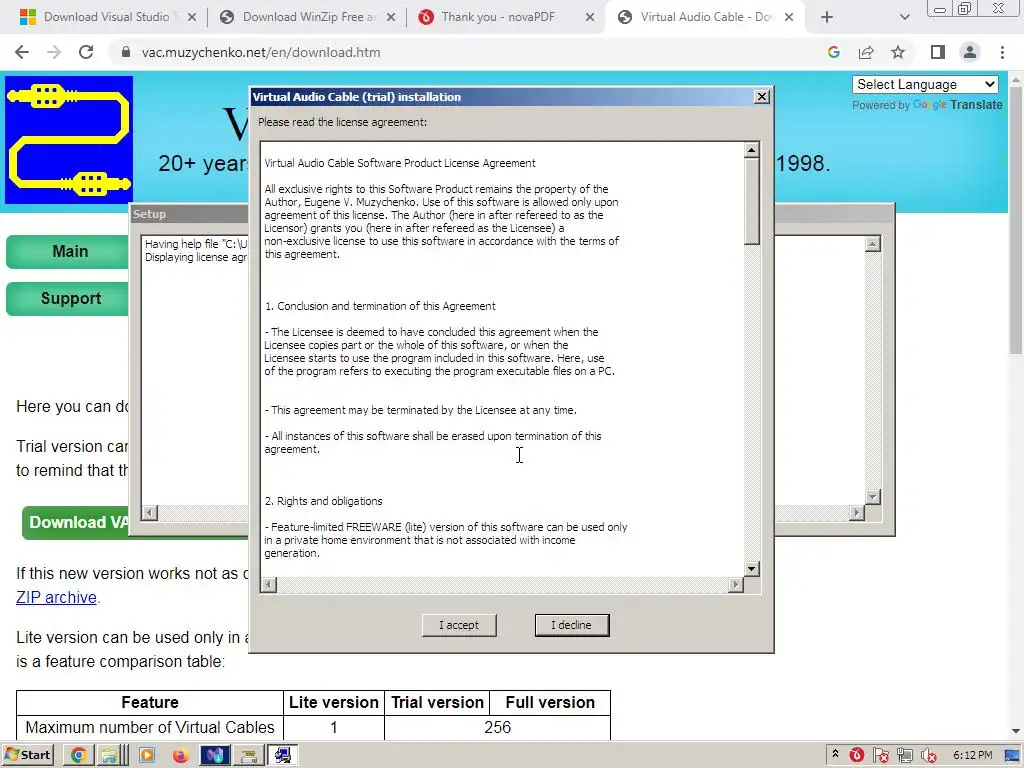This screenshot has width=1024, height=768.
Task: Close the WinZip tab
Action: tap(391, 17)
